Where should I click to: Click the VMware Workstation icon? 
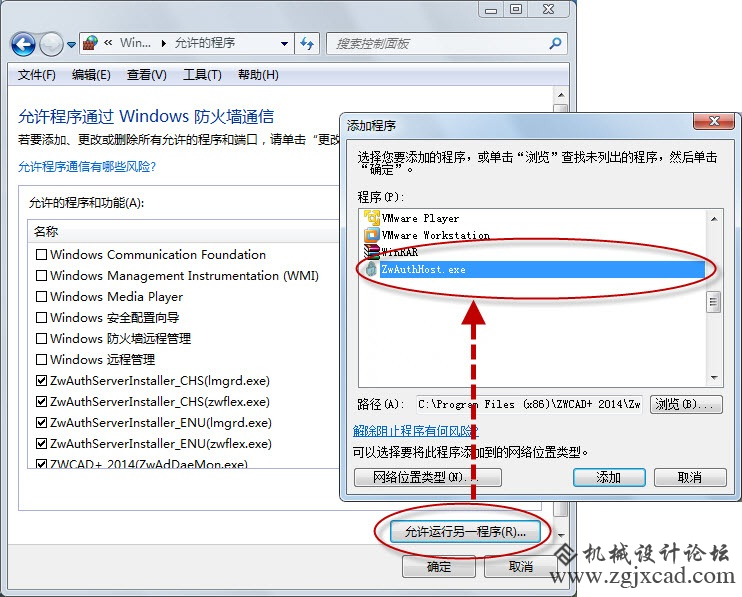click(x=372, y=235)
